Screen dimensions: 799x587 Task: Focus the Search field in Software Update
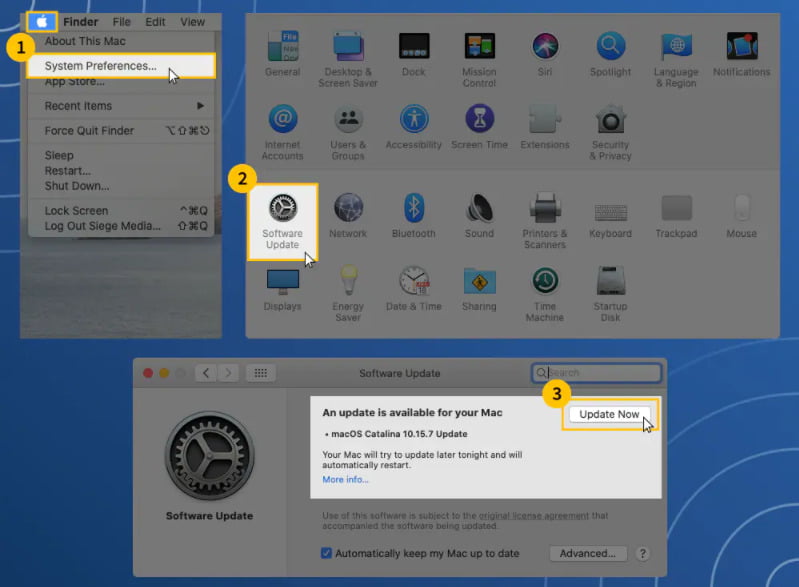point(596,372)
